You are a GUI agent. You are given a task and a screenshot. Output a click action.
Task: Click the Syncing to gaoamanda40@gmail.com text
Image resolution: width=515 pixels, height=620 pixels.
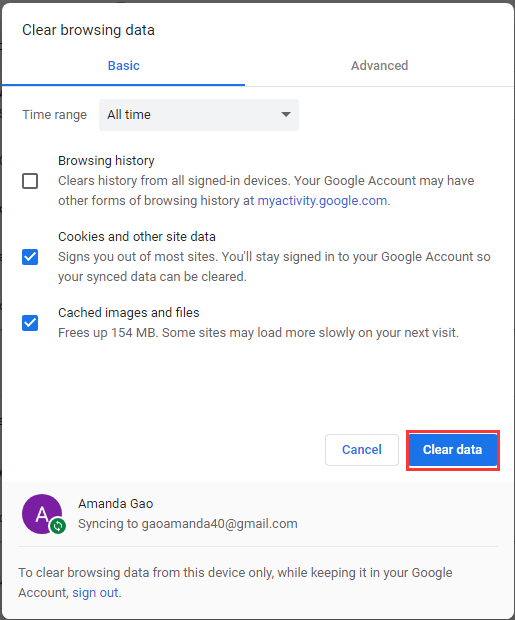coord(187,524)
